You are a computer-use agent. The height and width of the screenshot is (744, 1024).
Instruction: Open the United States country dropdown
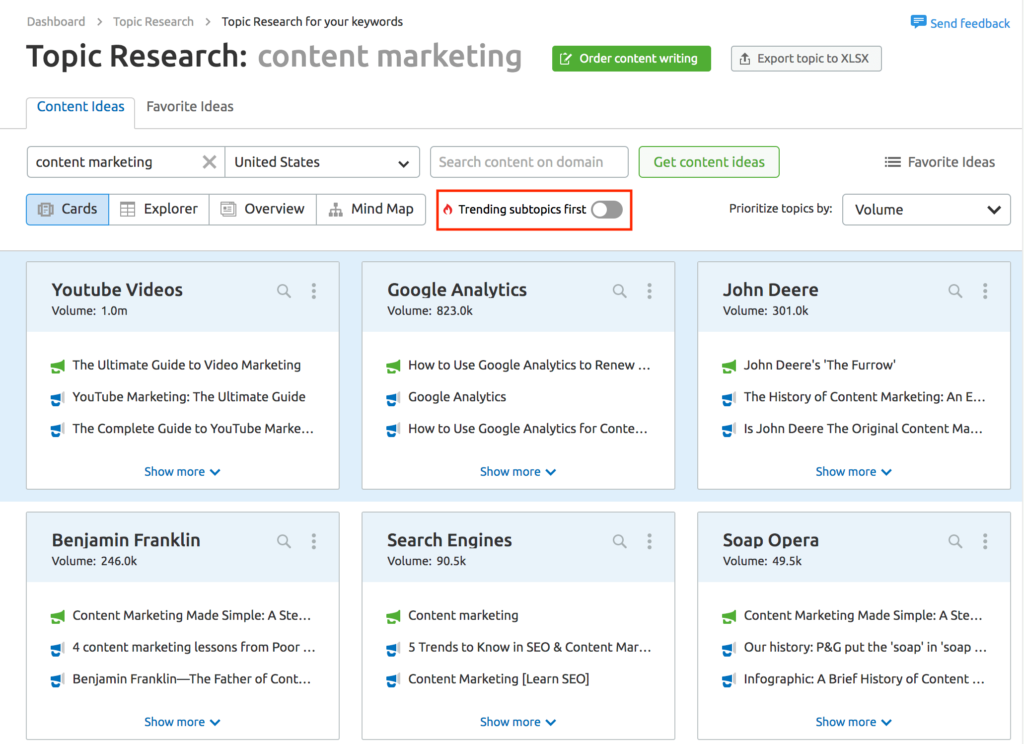[322, 162]
